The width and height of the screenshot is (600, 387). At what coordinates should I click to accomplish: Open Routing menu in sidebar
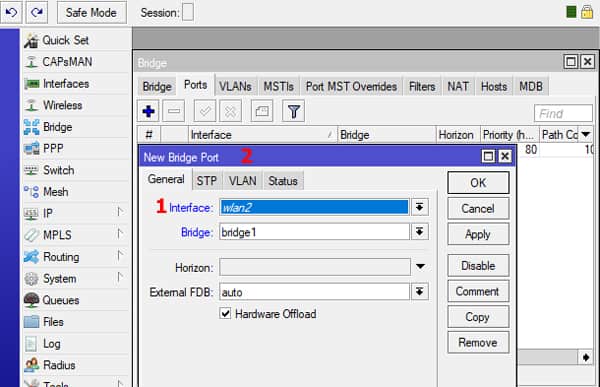pos(76,257)
